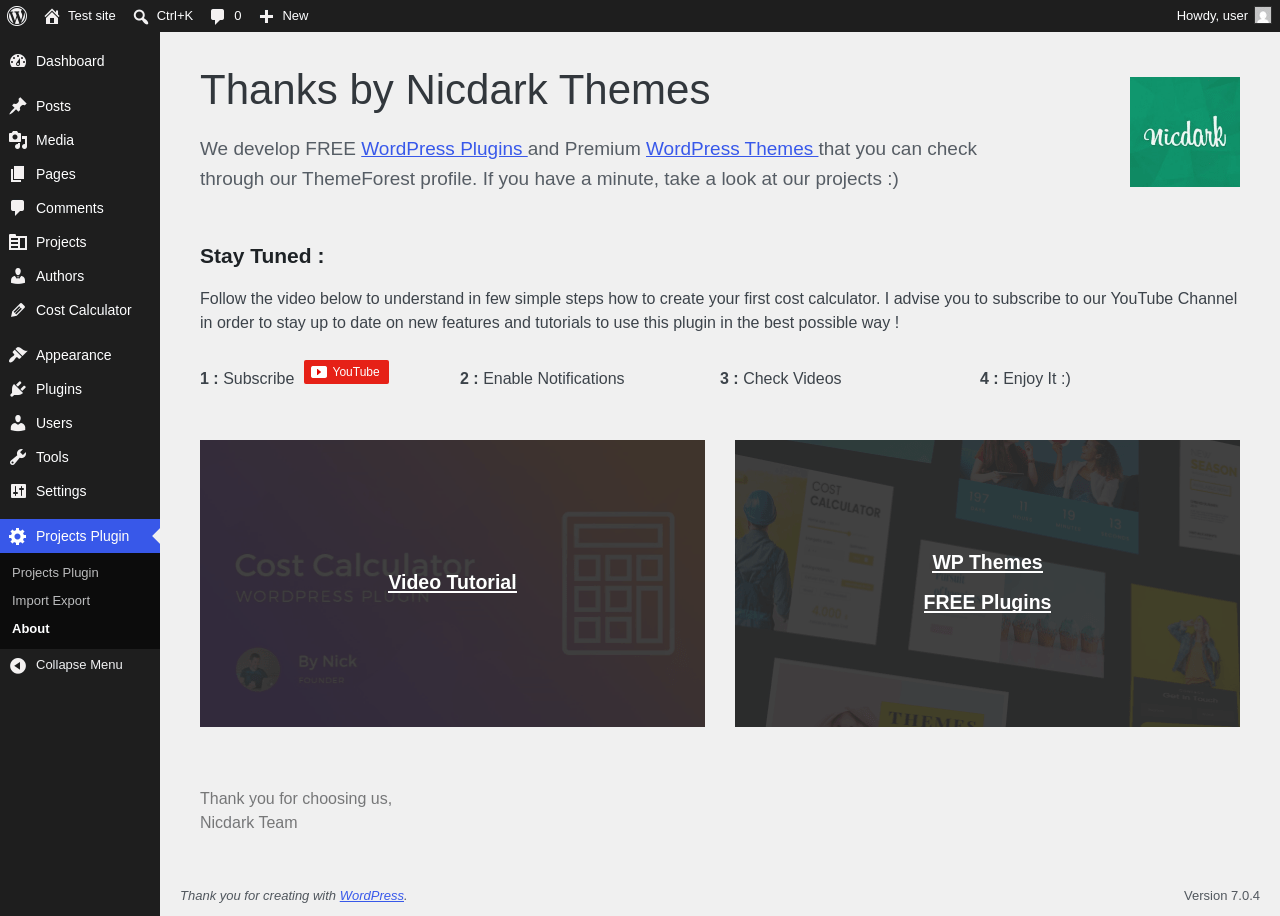This screenshot has width=1280, height=916.
Task: Open the FREE Plugins link
Action: (987, 602)
